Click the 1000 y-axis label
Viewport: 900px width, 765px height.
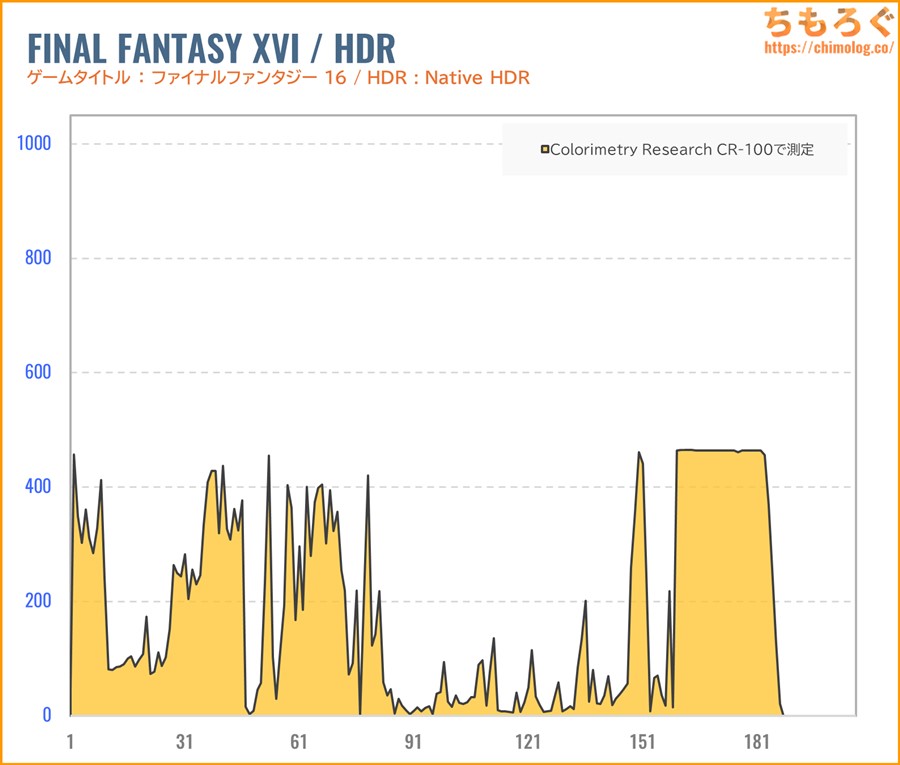tap(34, 143)
